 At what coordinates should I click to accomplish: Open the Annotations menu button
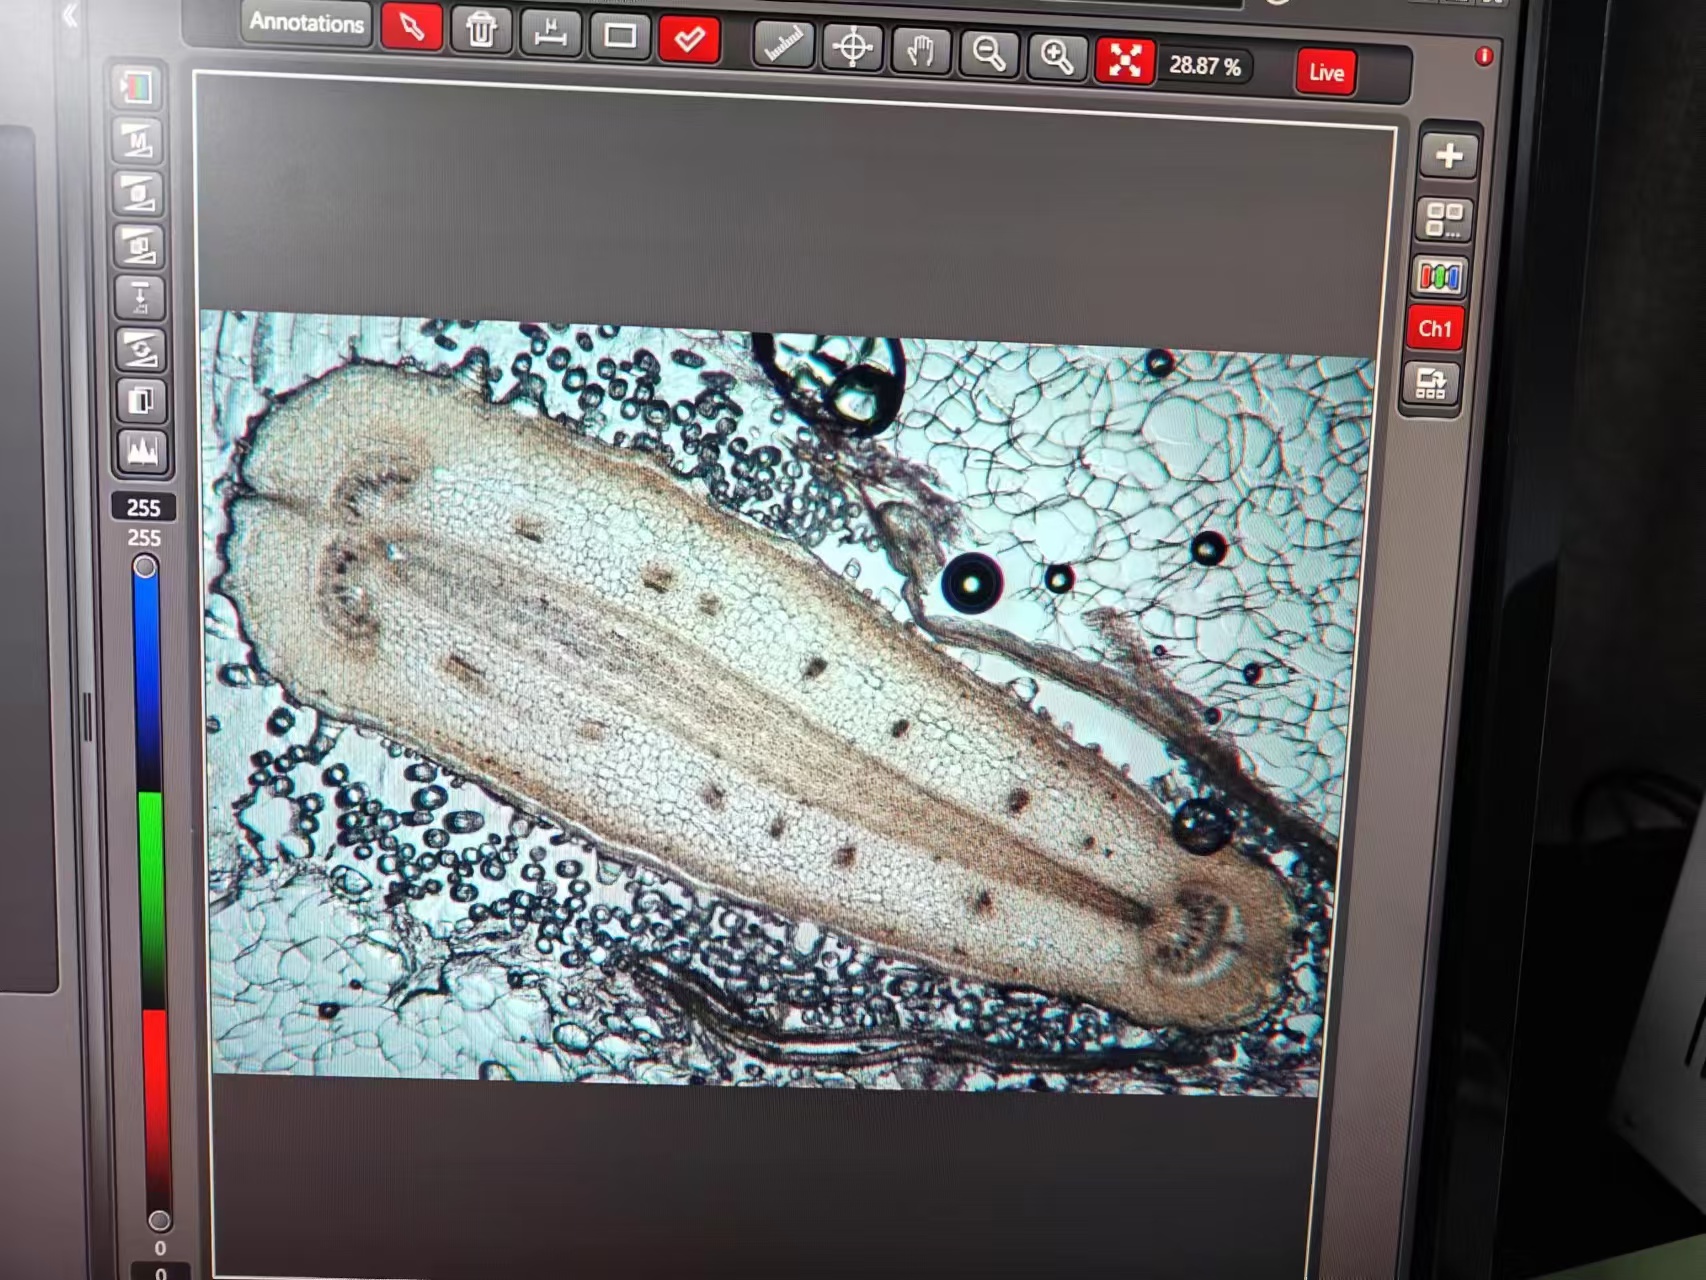coord(306,22)
